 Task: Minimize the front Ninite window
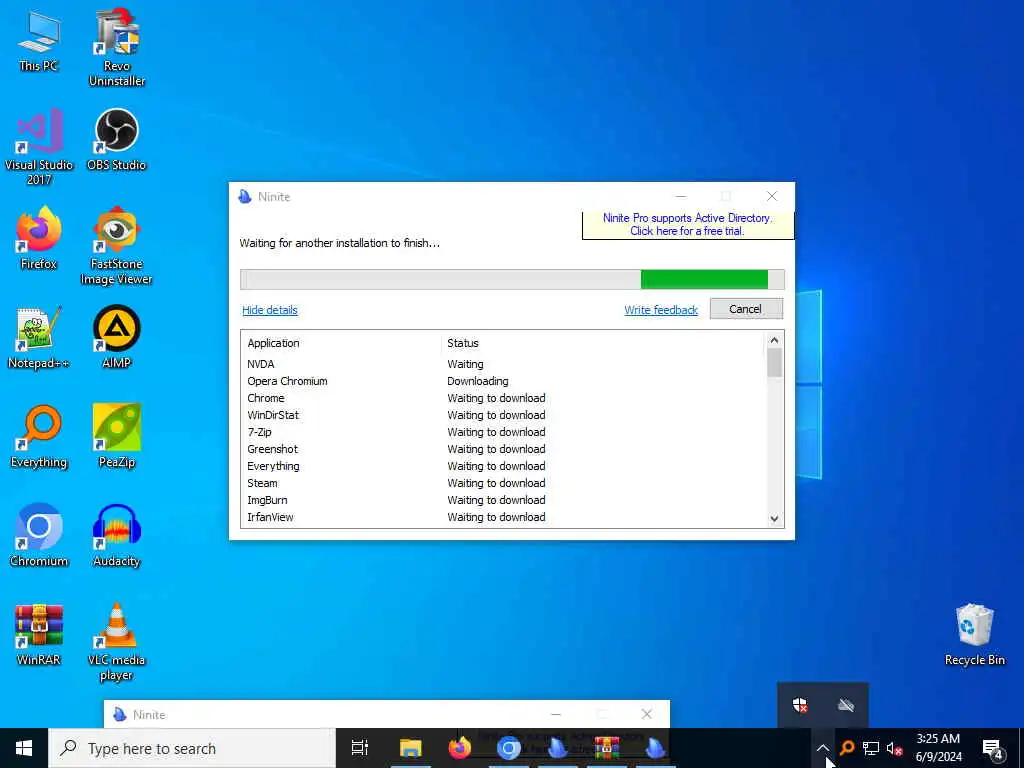tap(681, 197)
